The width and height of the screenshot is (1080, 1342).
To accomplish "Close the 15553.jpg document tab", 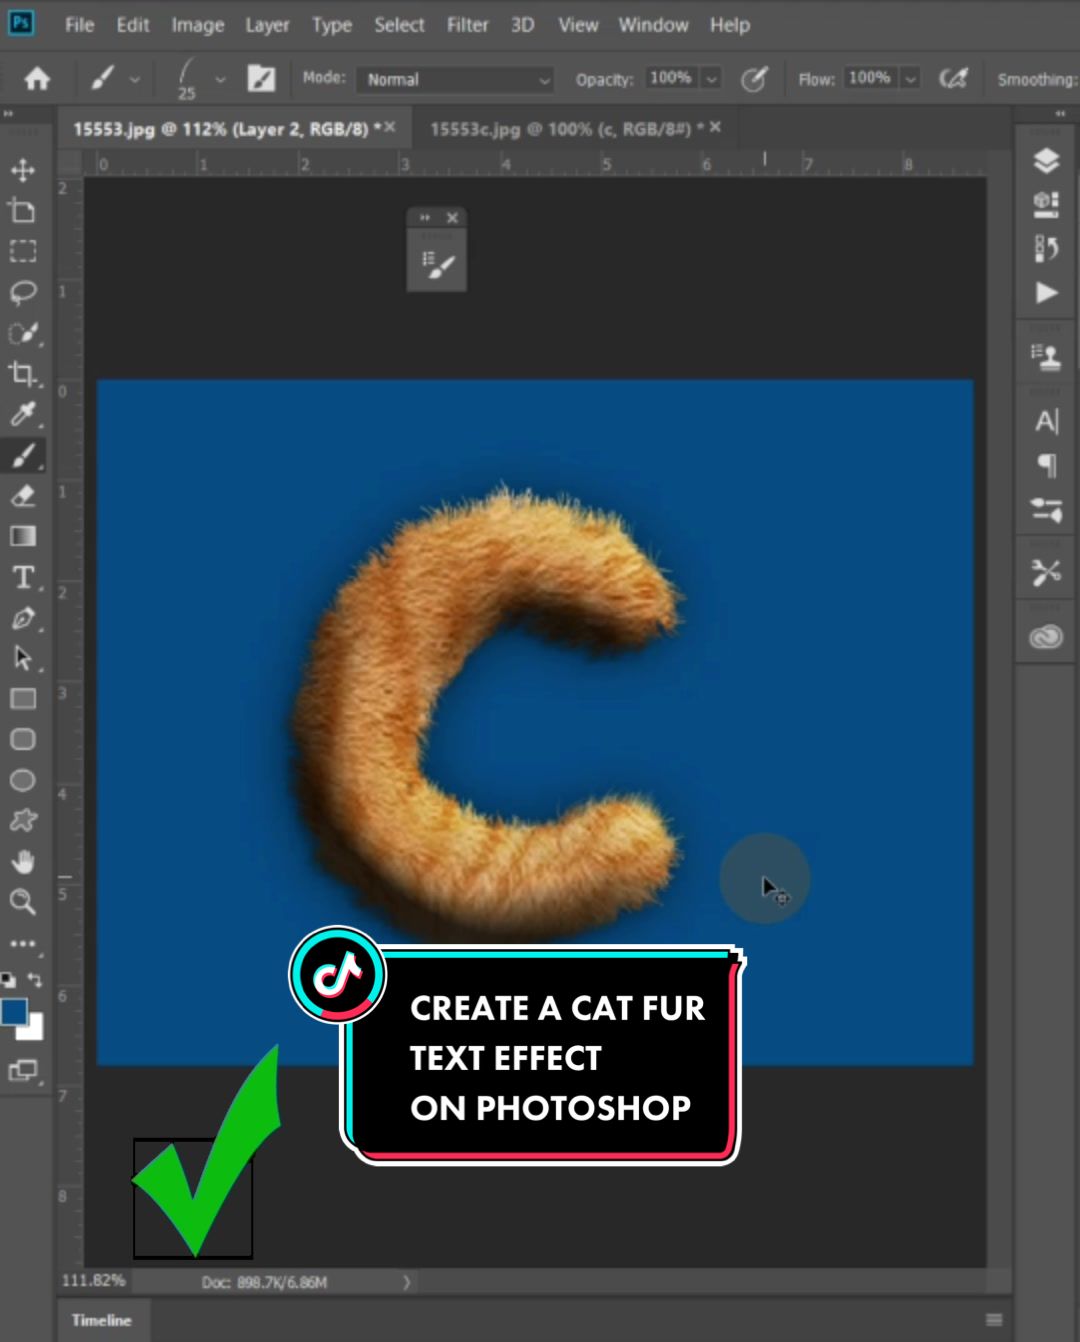I will click(x=389, y=127).
